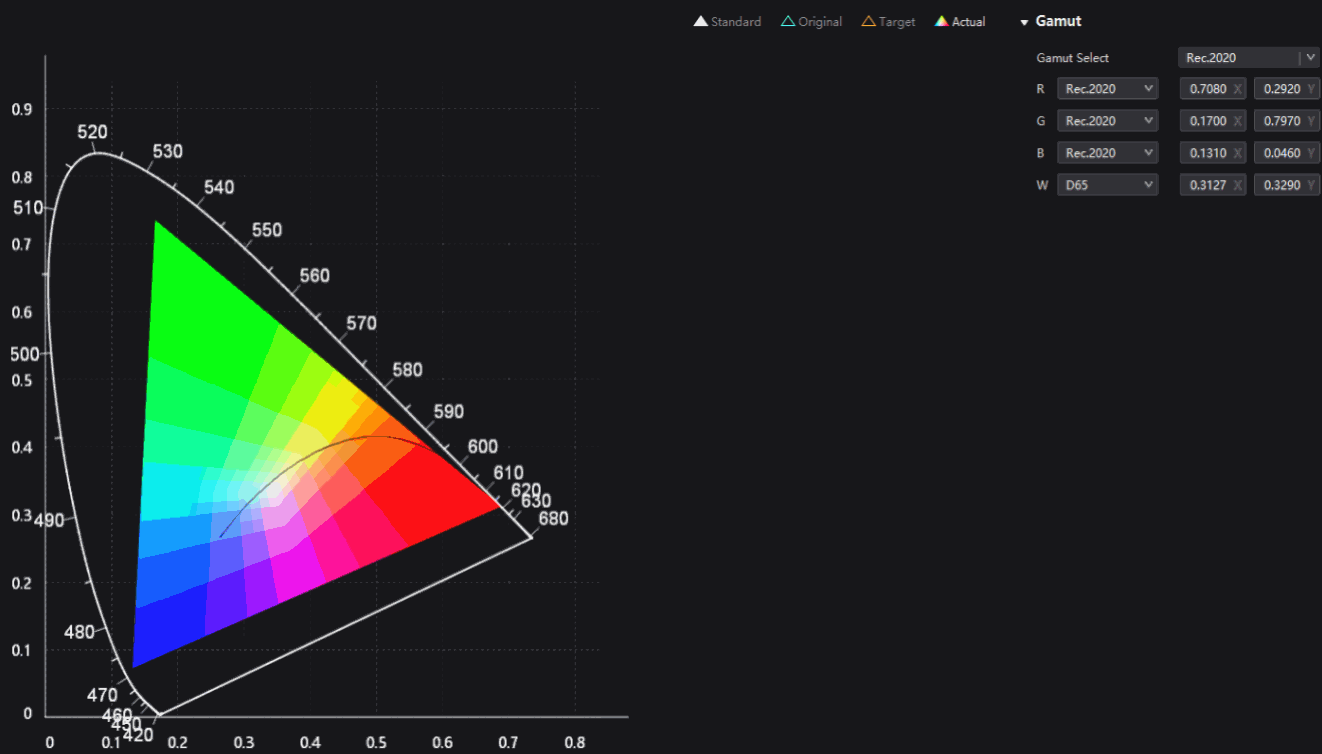Toggle the Standard gamut overlay via its label
This screenshot has width=1322, height=754.
tap(735, 21)
